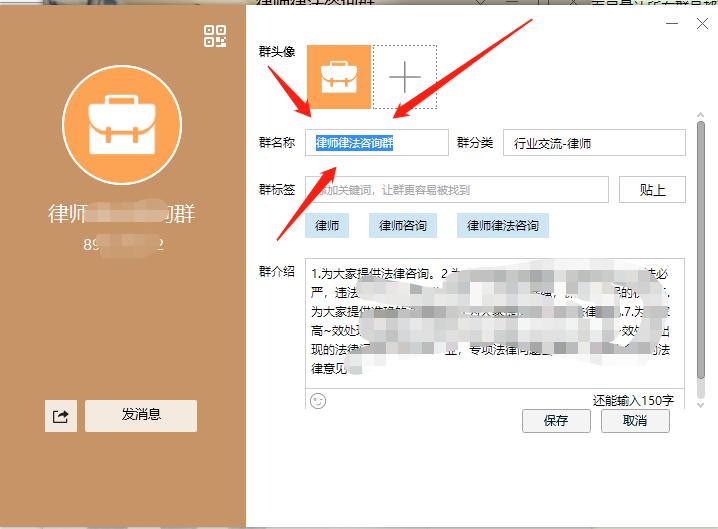
Task: Click the large round briefcase group avatar
Action: pos(123,129)
